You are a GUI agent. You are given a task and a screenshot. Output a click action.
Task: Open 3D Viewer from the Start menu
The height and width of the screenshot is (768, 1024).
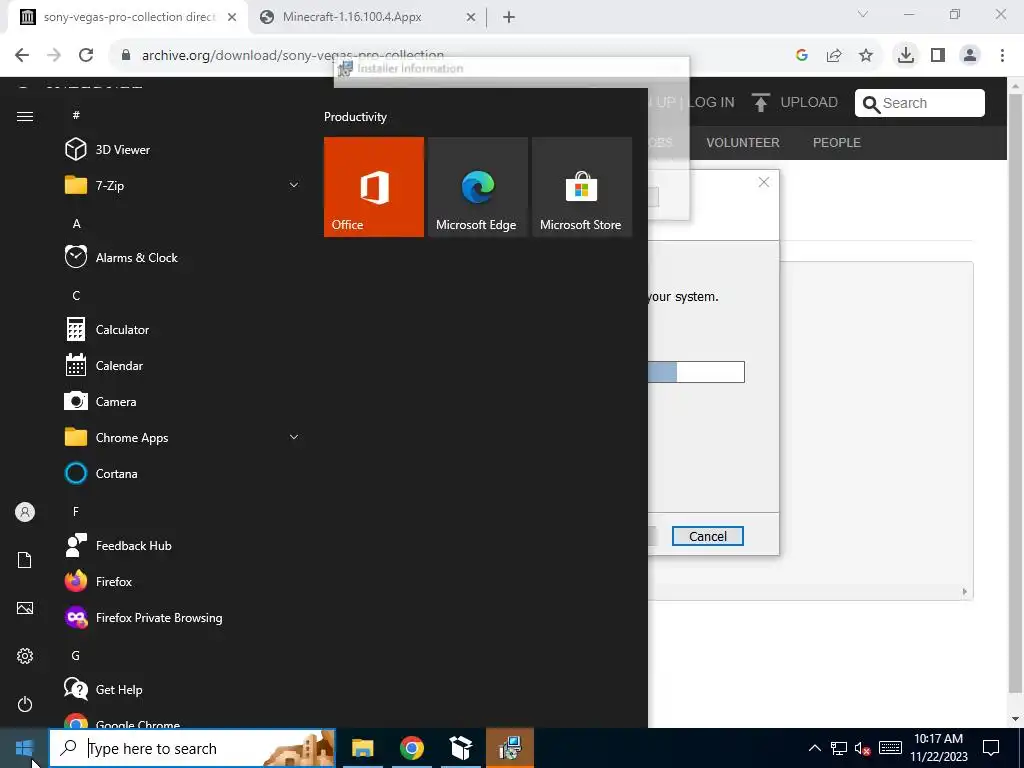coord(183,150)
